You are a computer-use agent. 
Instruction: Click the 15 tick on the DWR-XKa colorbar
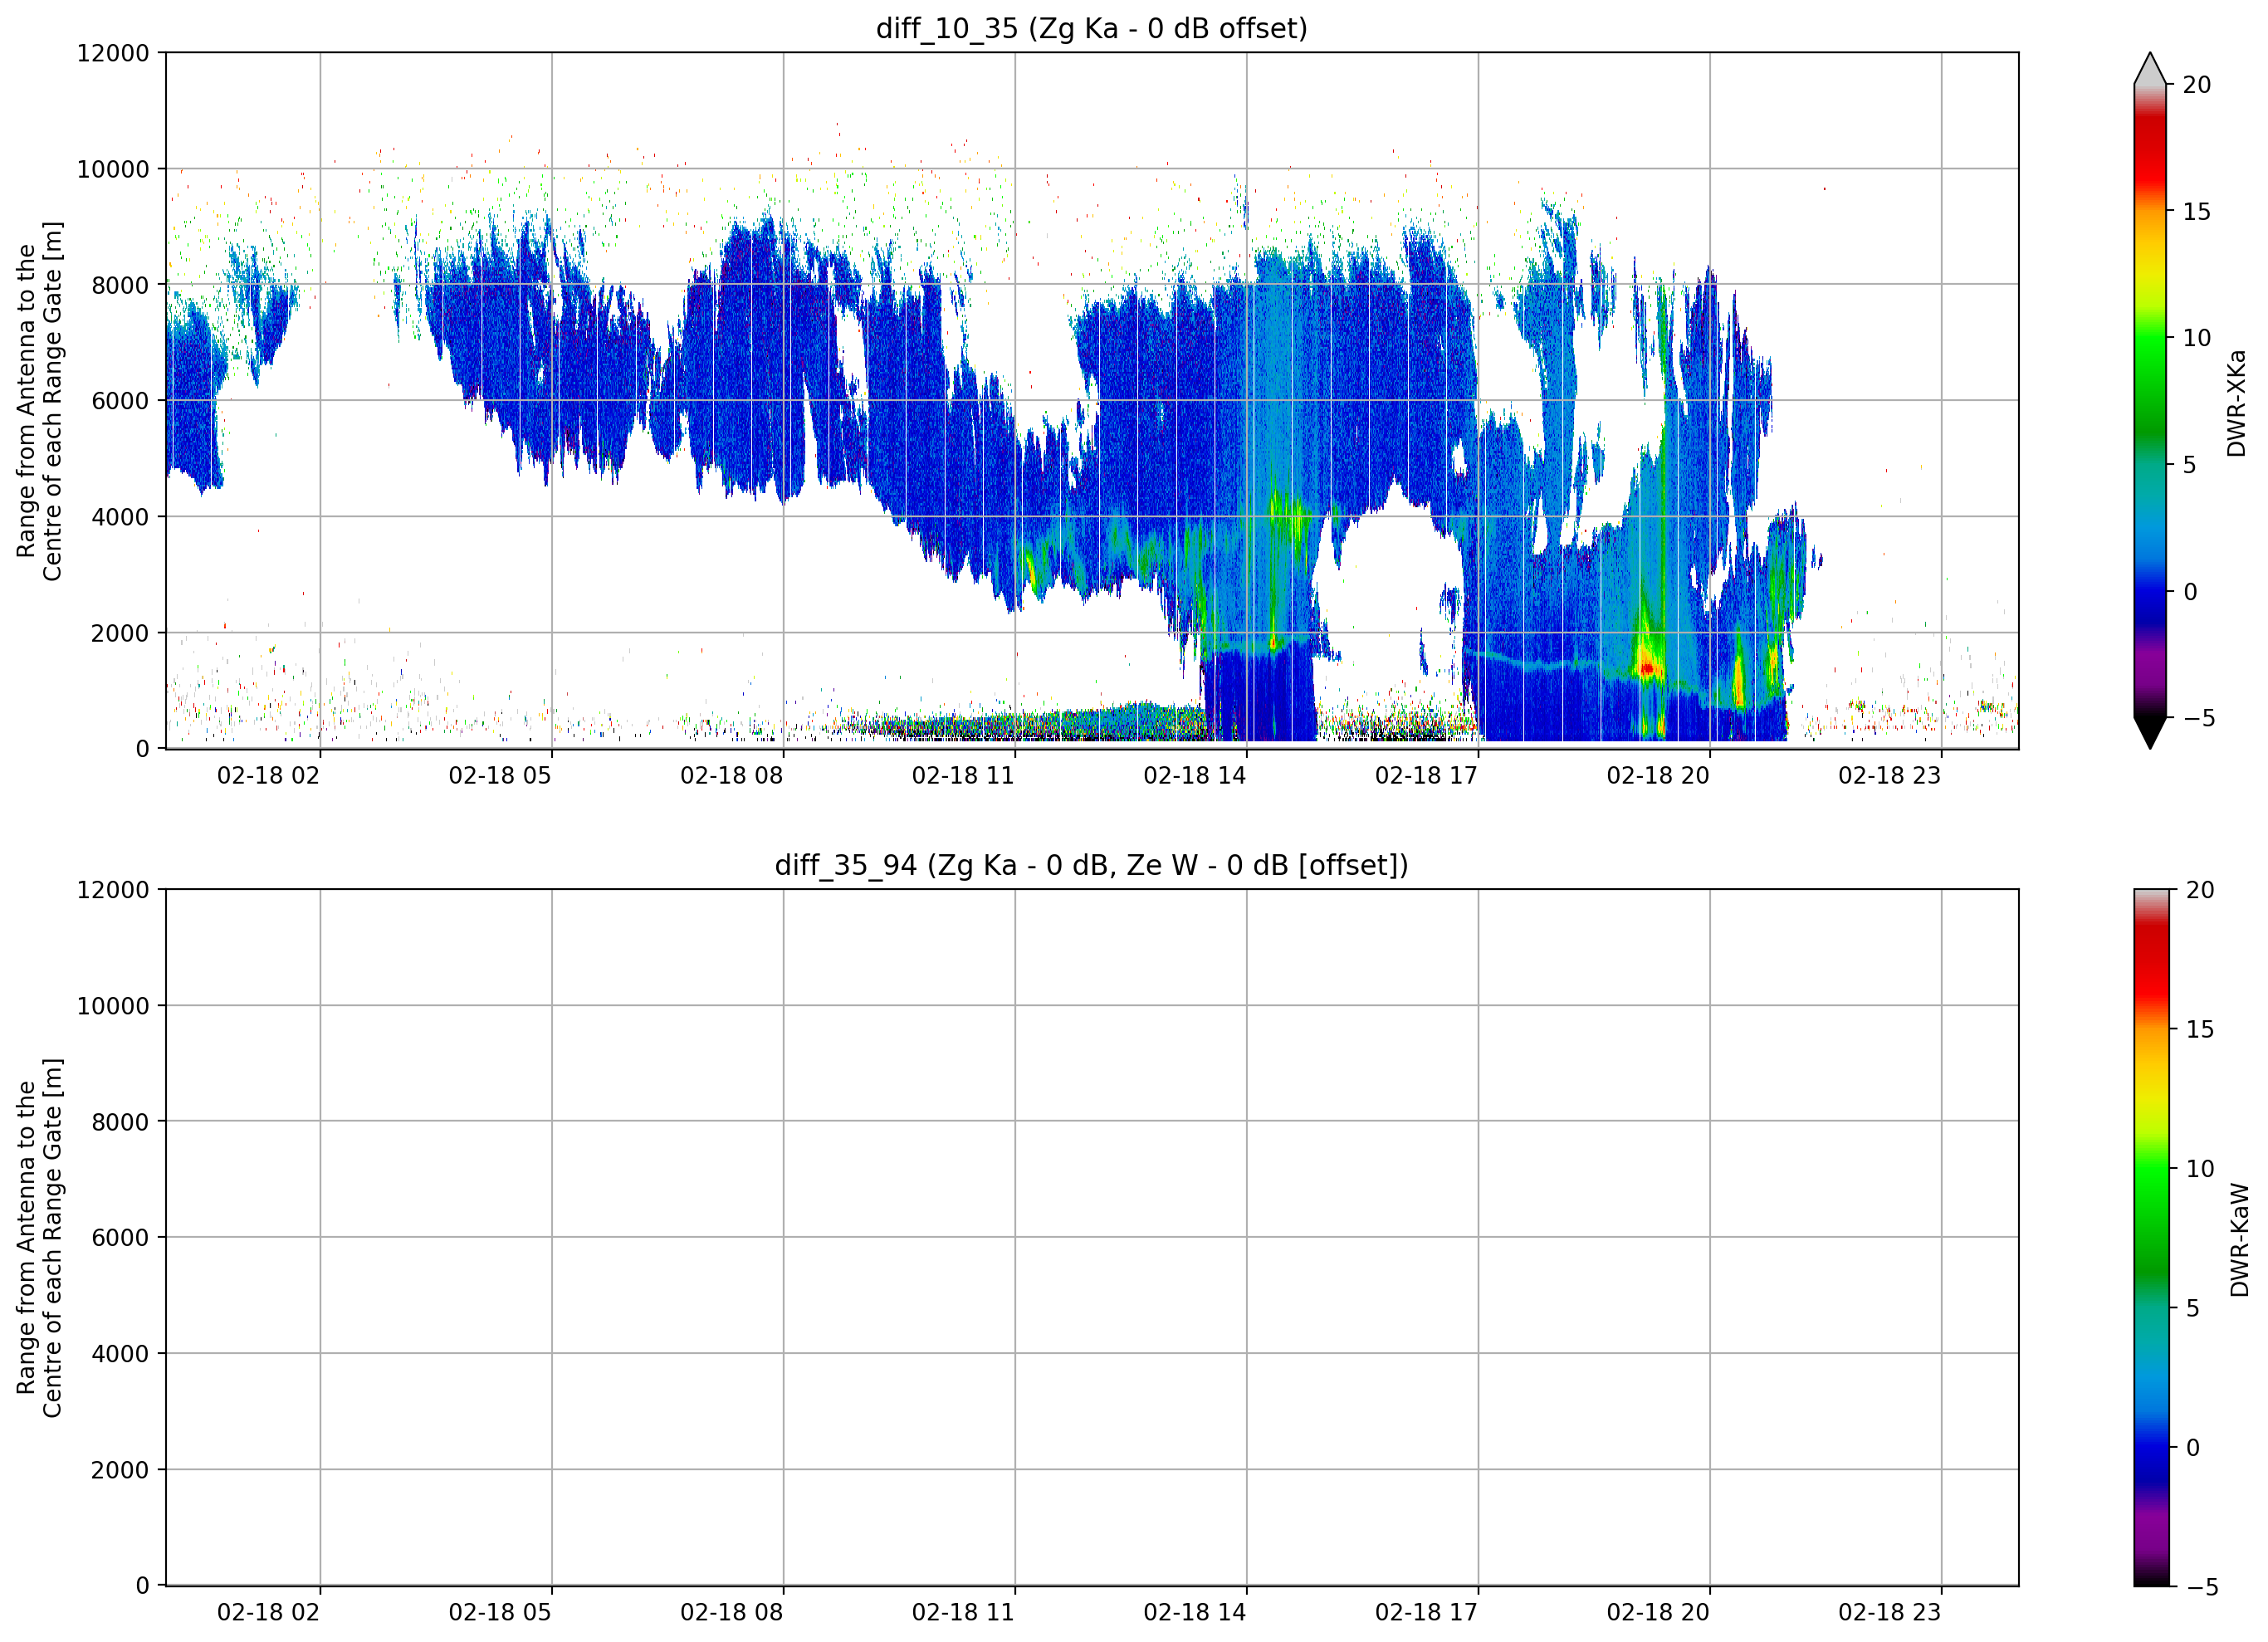pos(2196,212)
